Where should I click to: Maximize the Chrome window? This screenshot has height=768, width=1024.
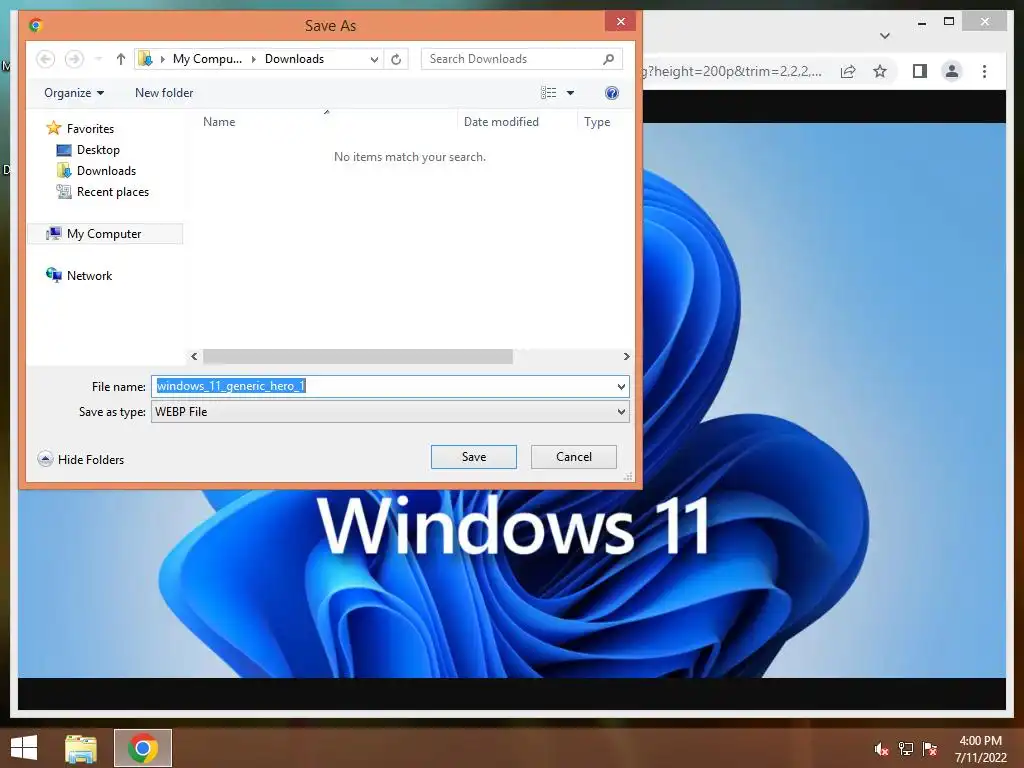click(x=949, y=22)
